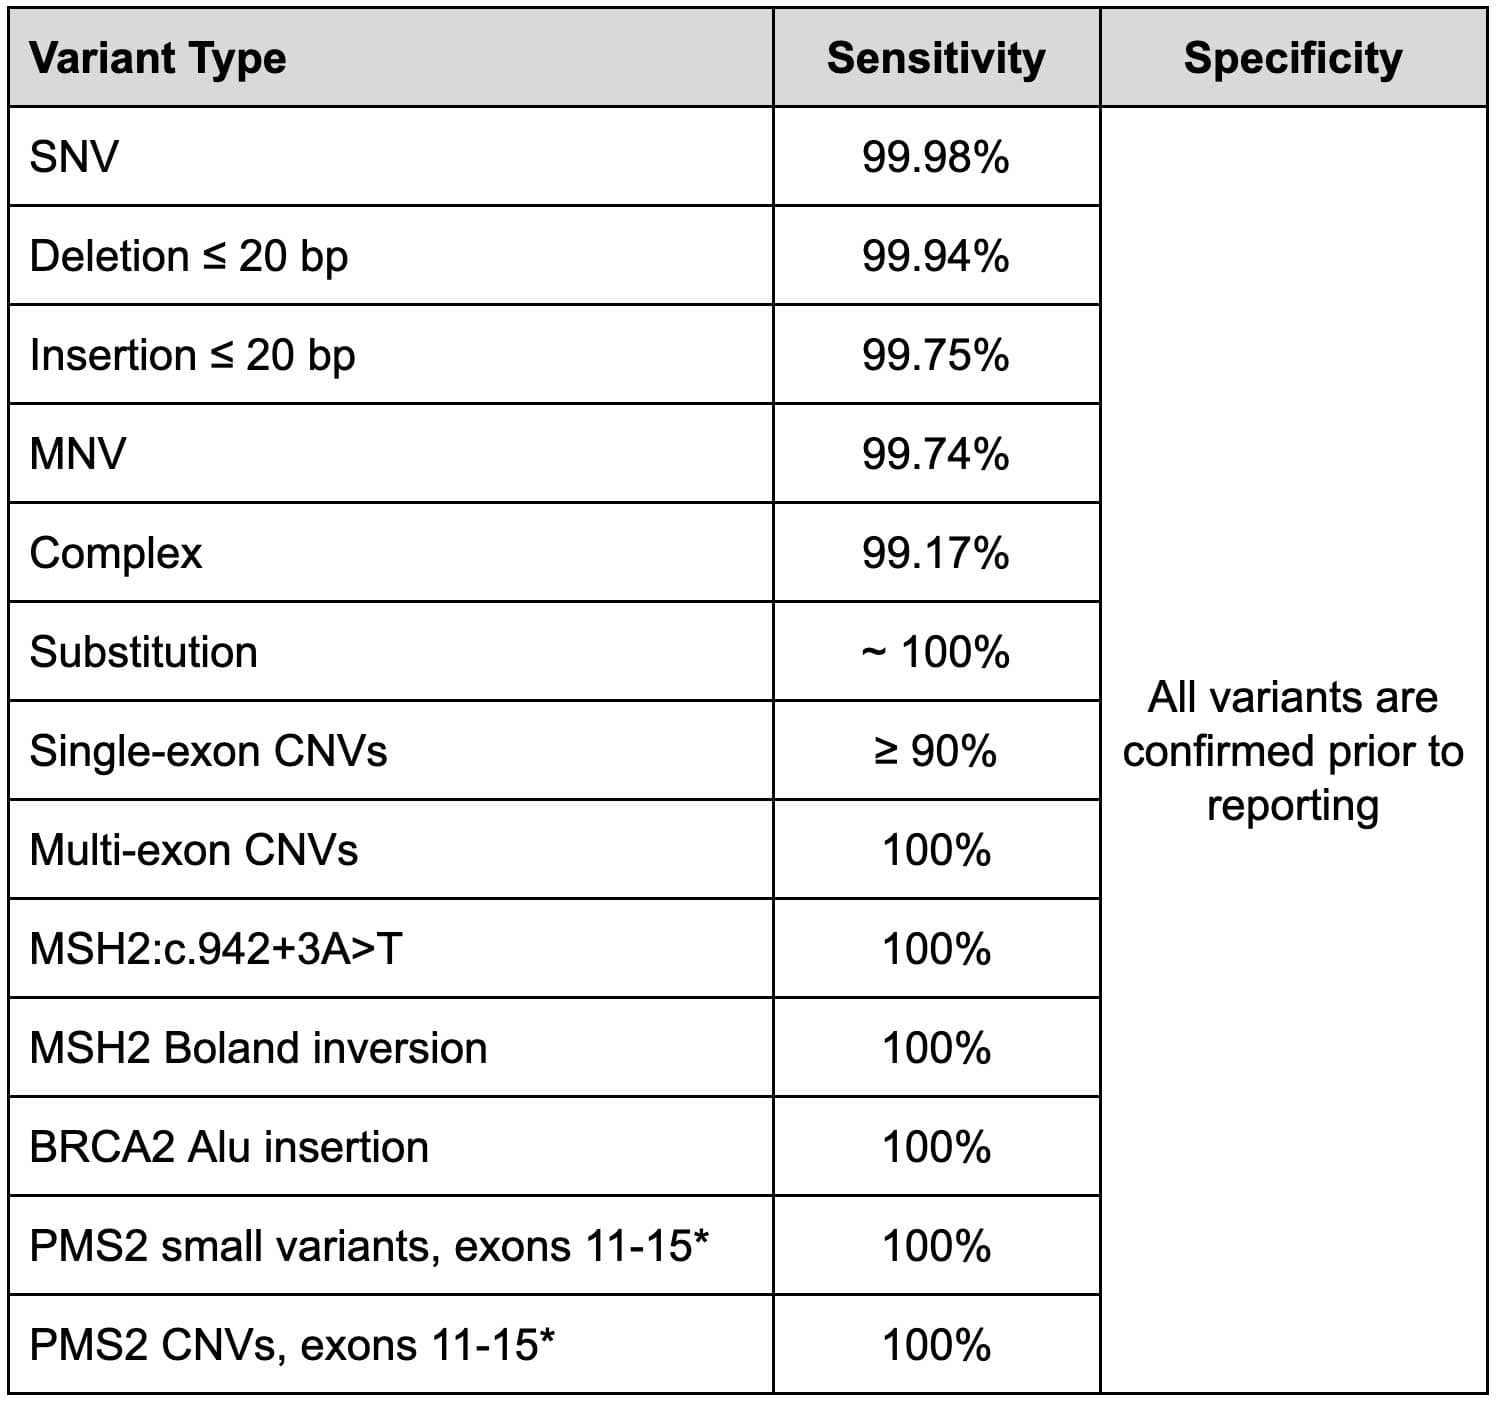Click the 99.94% sensitivity value

[x=936, y=256]
